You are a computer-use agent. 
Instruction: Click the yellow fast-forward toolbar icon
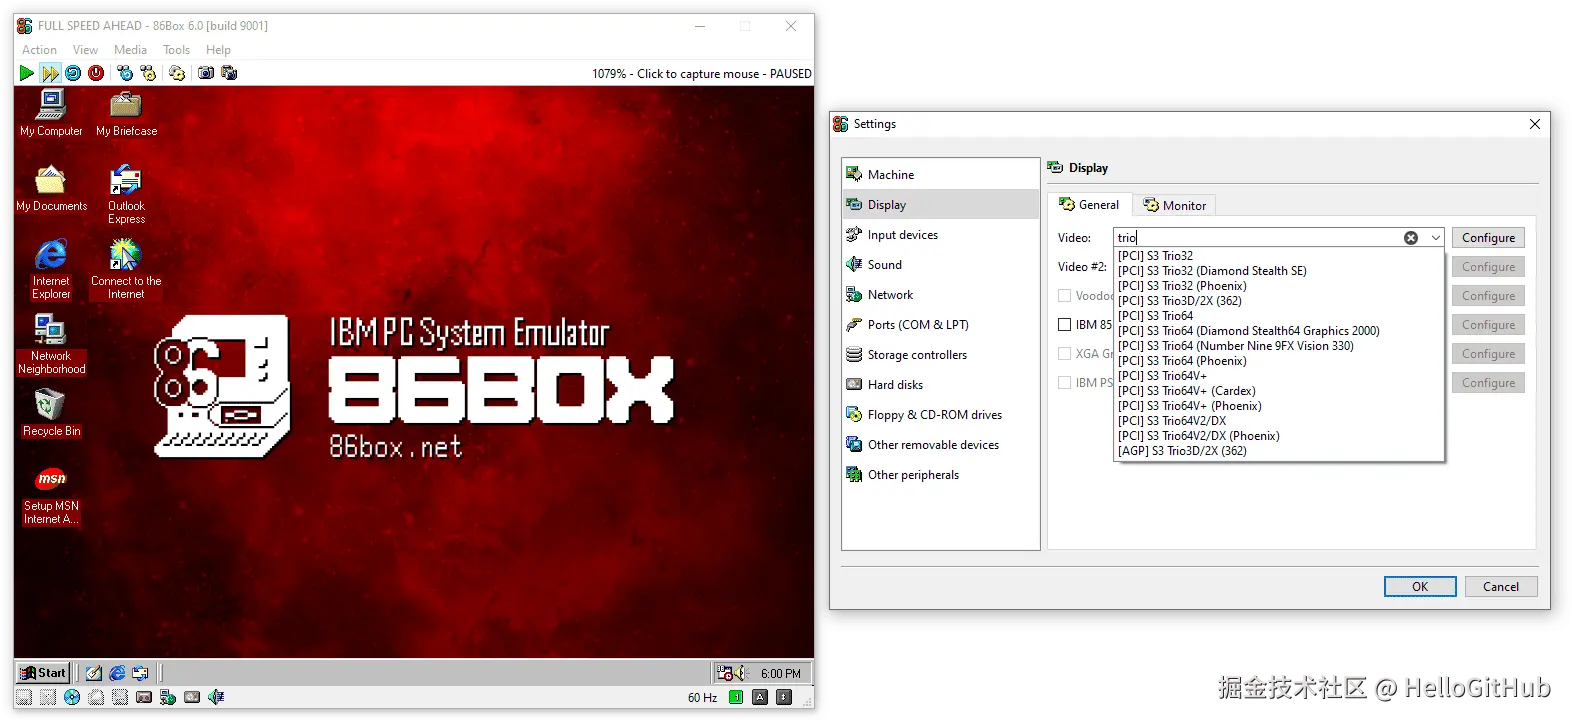[x=50, y=73]
